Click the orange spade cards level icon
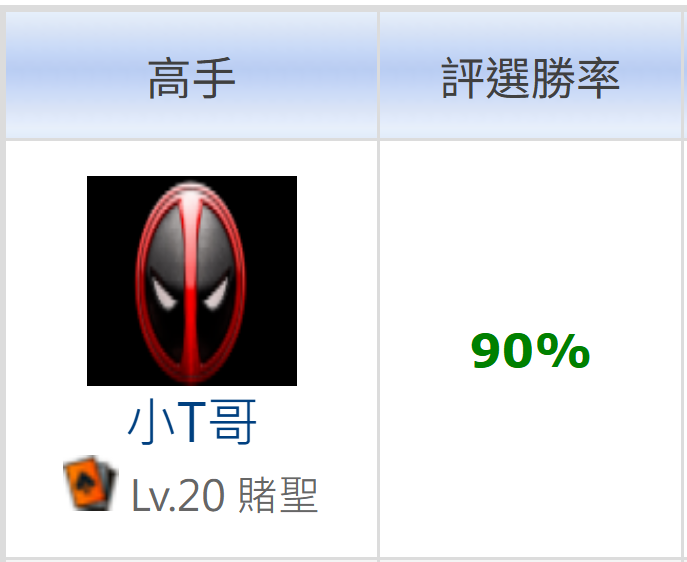This screenshot has width=687, height=562. pos(91,483)
